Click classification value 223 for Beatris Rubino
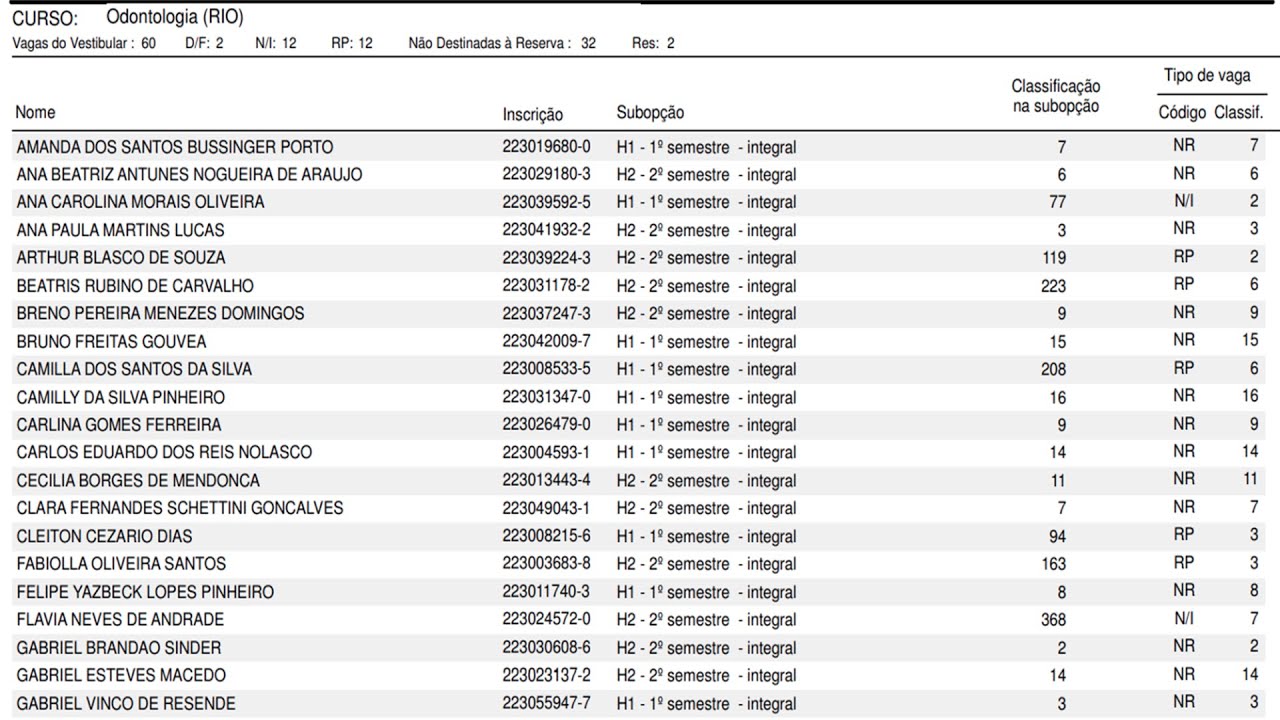Viewport: 1280px width, 720px height. 1054,286
